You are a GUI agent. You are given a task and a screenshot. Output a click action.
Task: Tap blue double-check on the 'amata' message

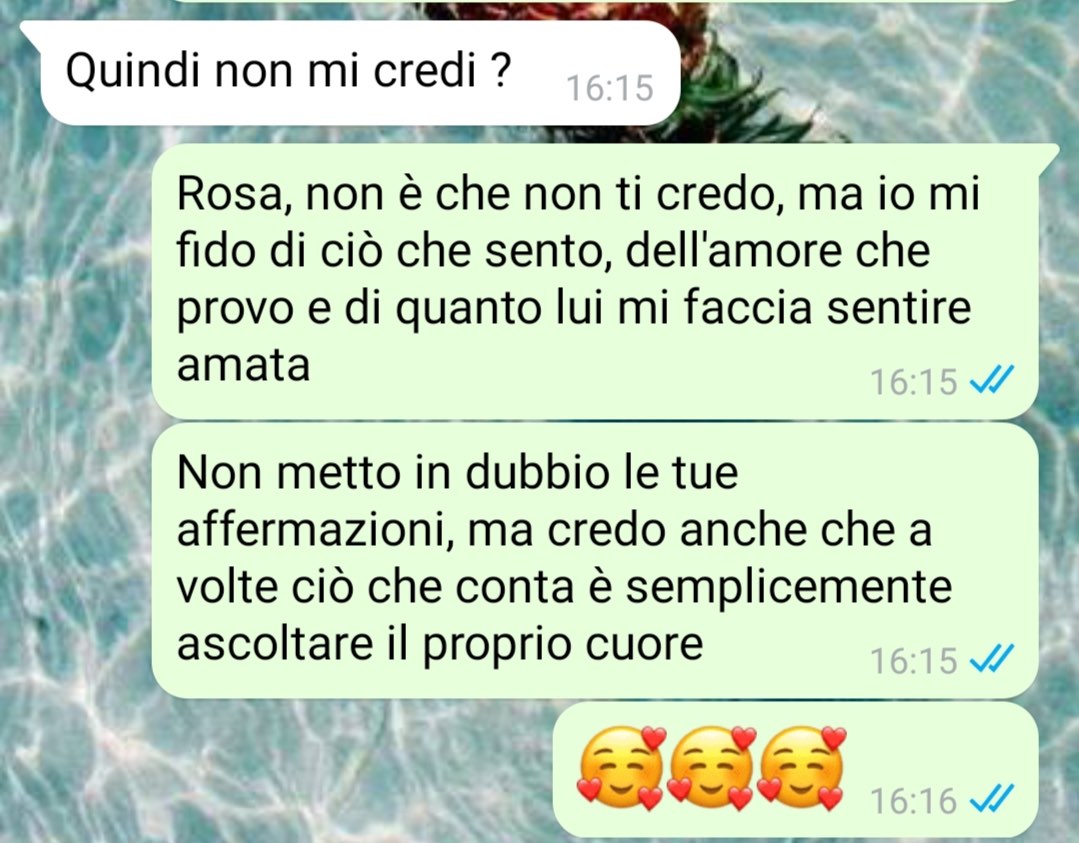[x=992, y=380]
